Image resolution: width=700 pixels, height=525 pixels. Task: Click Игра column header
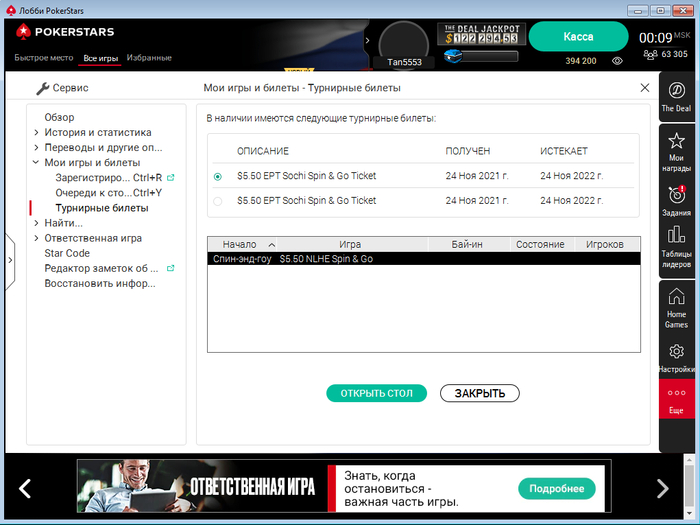pos(350,245)
